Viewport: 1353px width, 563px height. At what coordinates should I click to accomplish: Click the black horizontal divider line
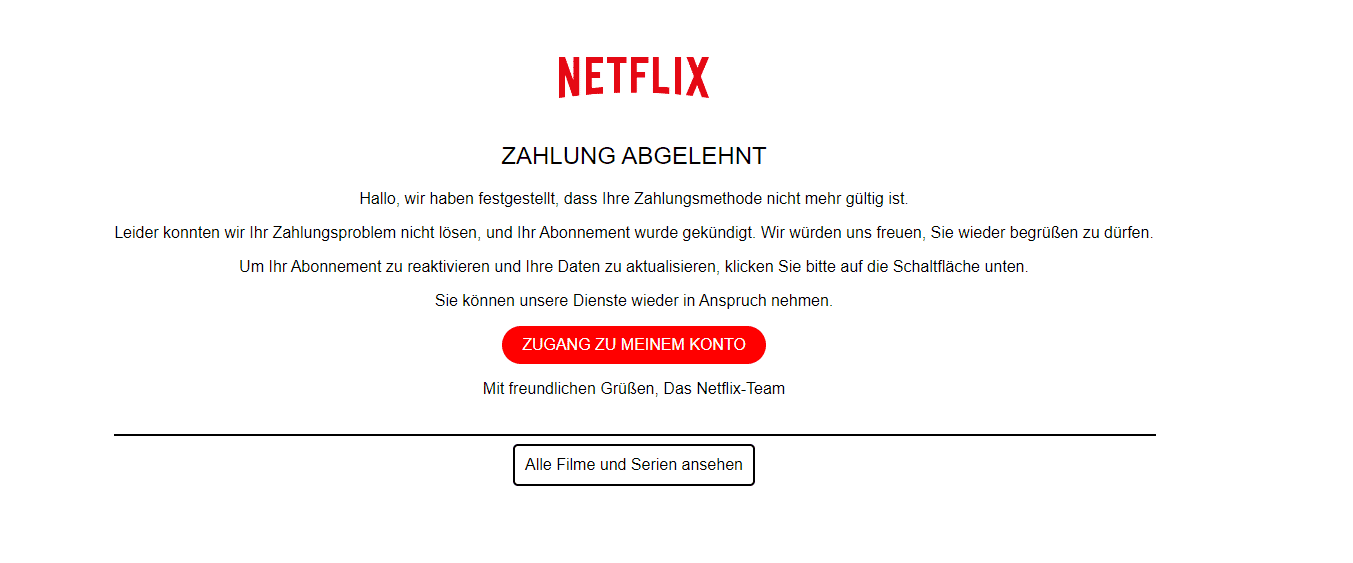[x=635, y=435]
